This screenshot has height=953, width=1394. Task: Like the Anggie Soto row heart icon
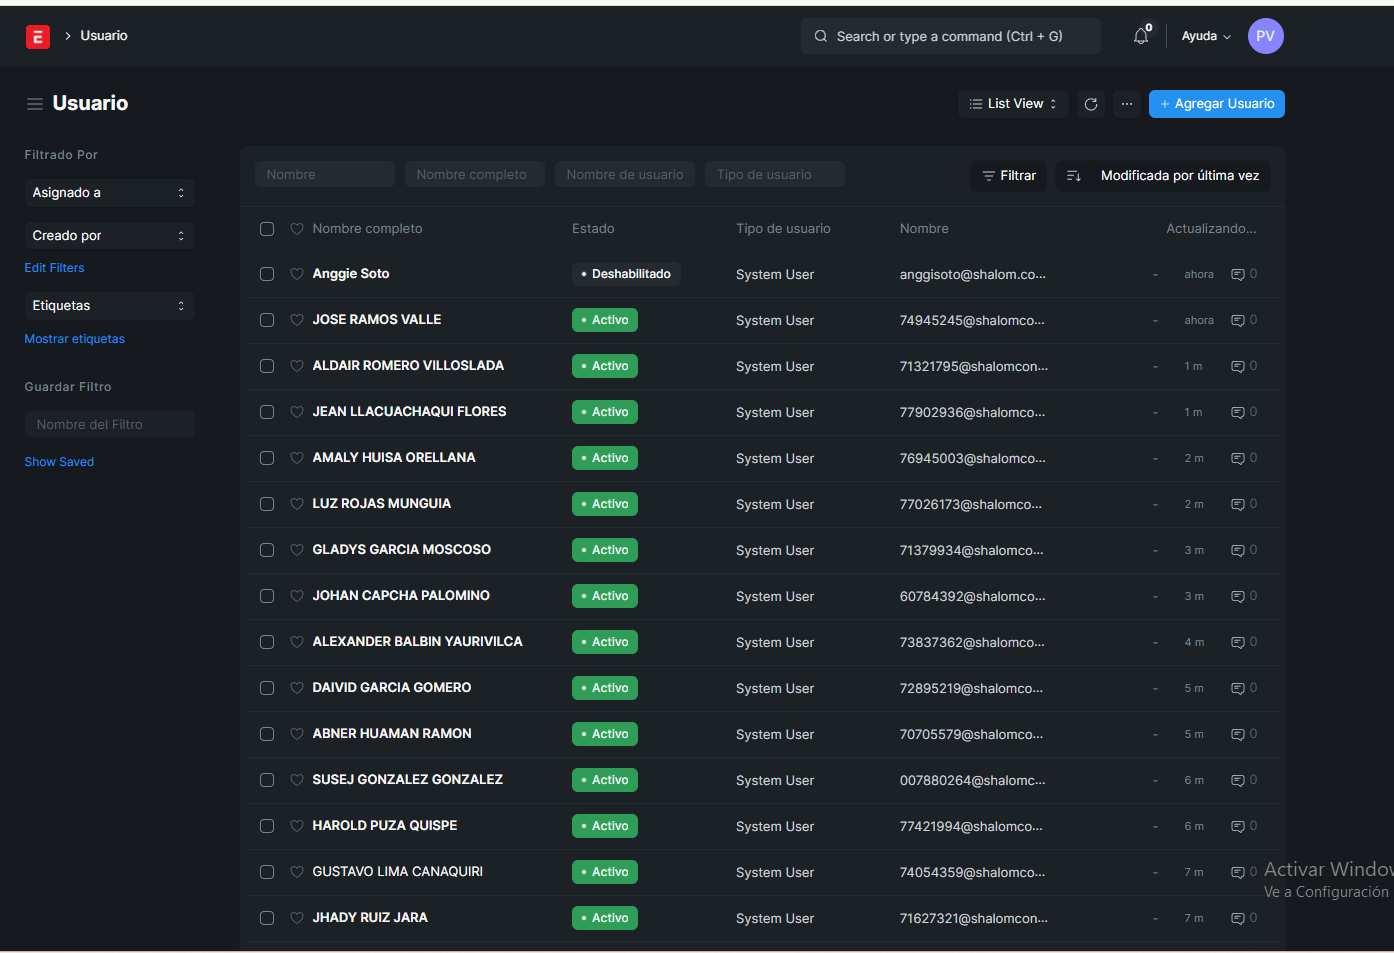297,274
